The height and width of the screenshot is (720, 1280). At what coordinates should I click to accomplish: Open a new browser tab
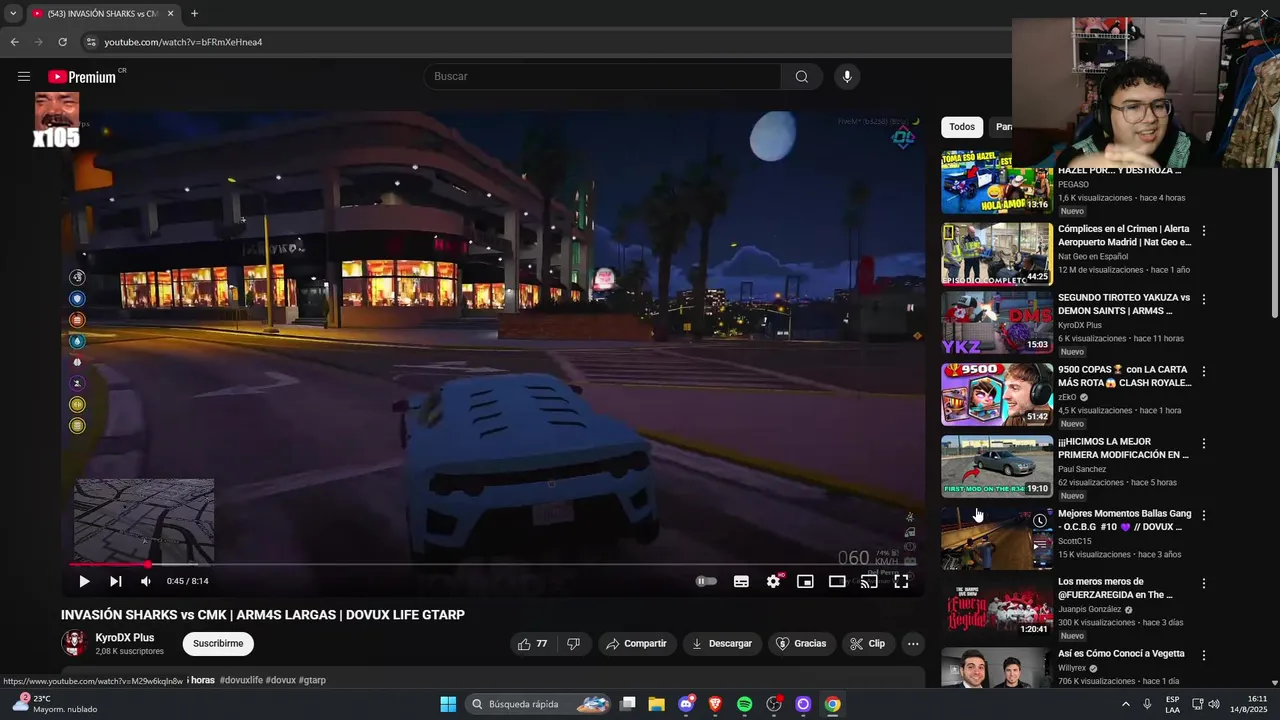click(194, 14)
